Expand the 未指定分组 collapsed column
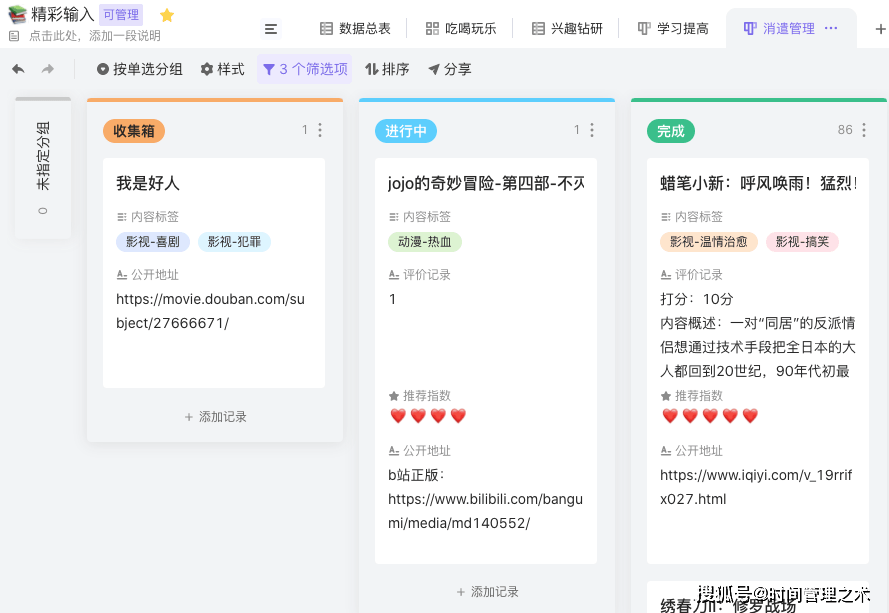Viewport: 889px width, 613px height. click(x=43, y=168)
